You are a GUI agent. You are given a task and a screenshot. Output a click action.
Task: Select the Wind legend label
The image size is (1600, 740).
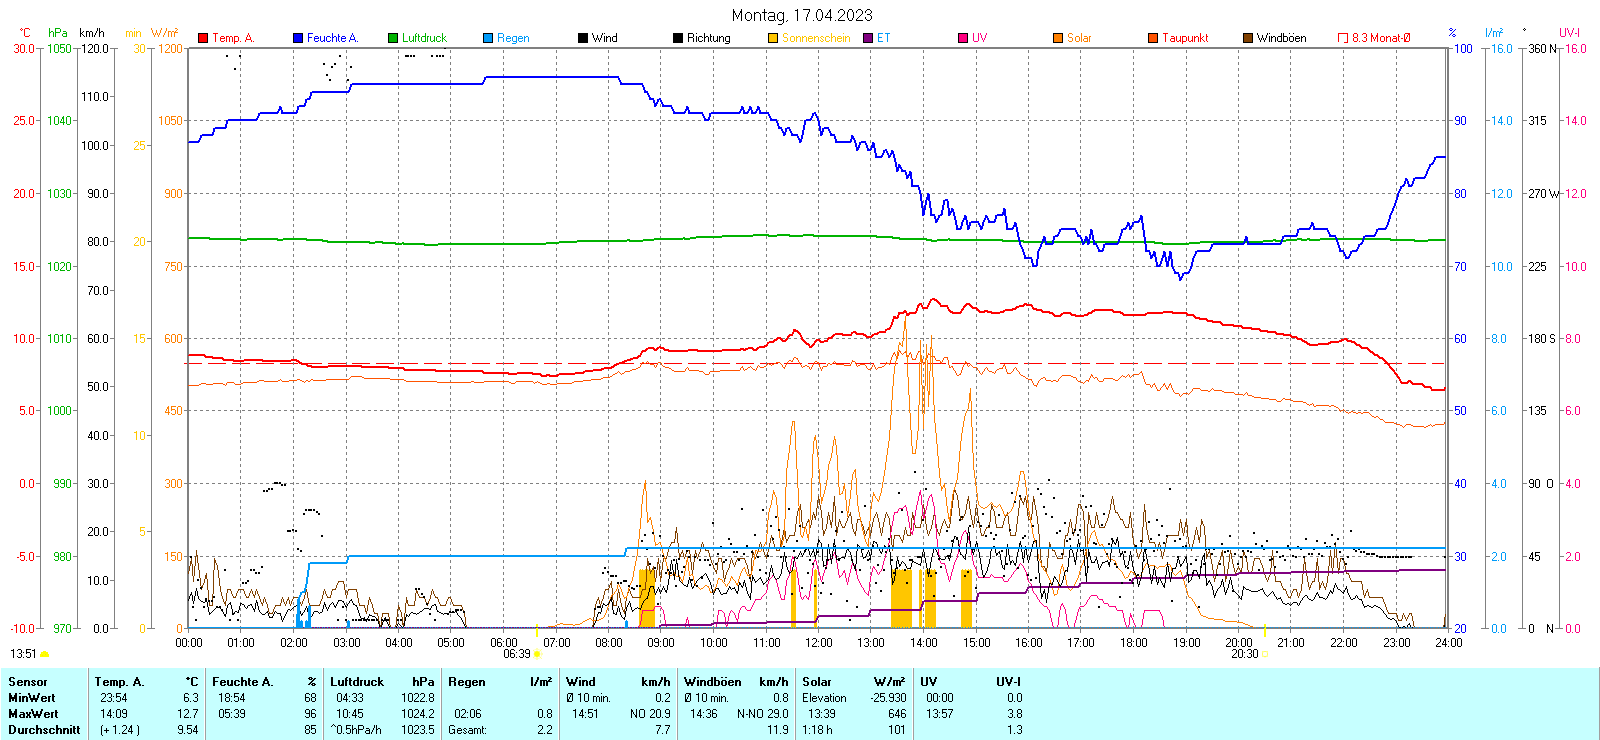(604, 38)
